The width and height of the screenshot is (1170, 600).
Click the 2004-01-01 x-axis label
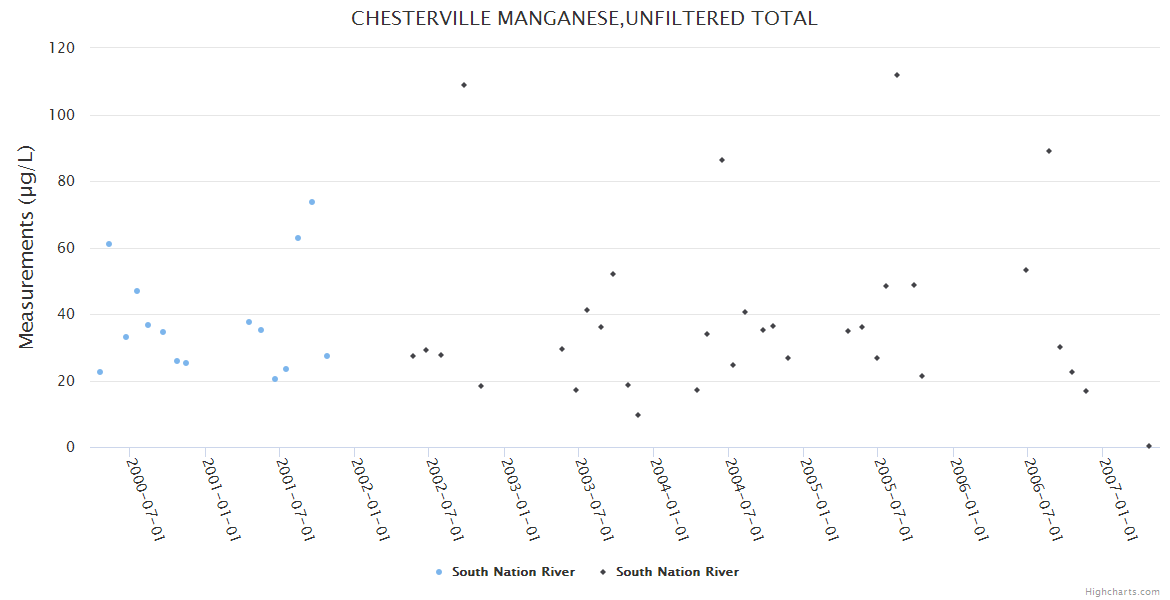coord(670,500)
